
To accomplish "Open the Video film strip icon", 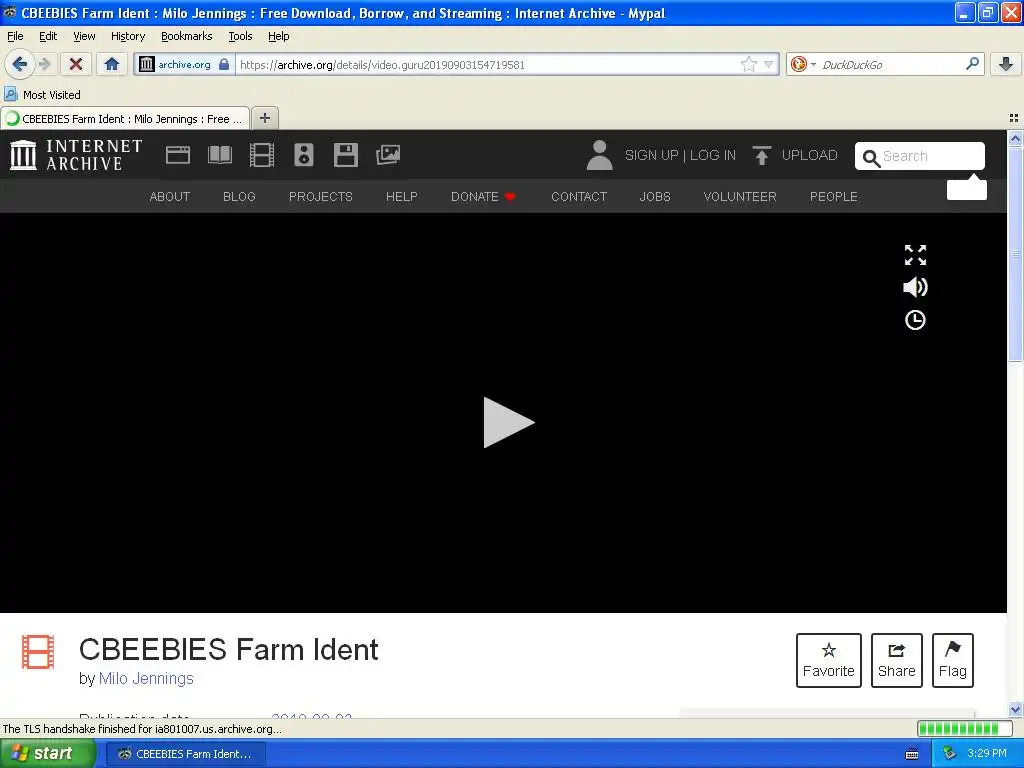I will click(262, 155).
